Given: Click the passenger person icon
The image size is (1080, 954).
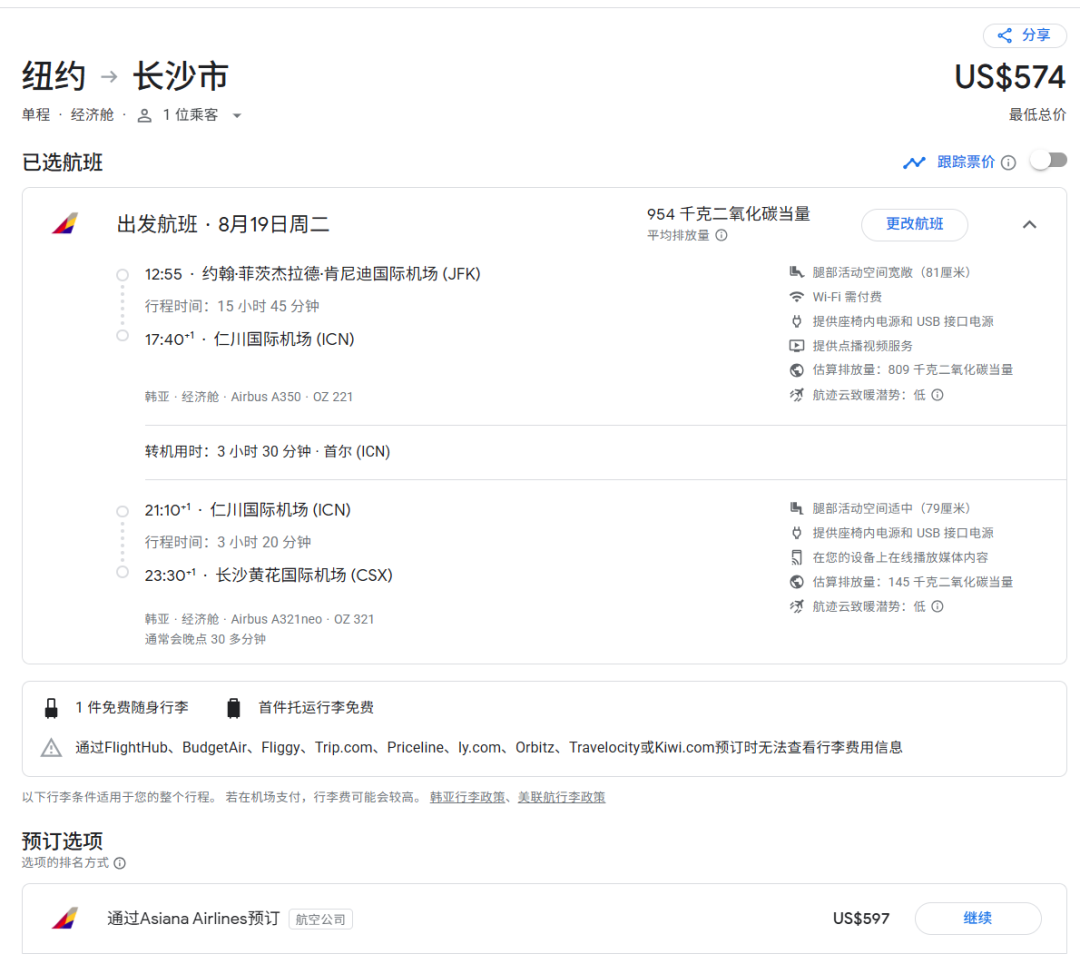Looking at the screenshot, I should click(145, 116).
